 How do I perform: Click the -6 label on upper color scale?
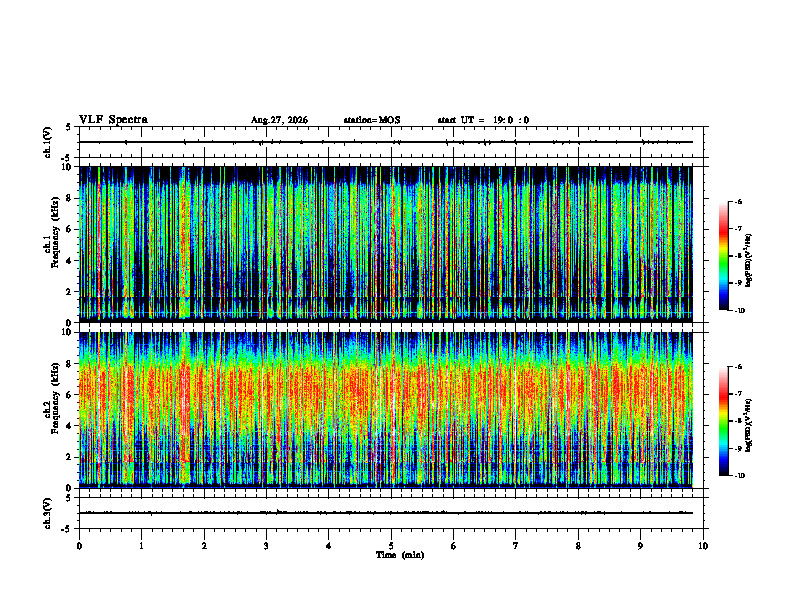pyautogui.click(x=738, y=202)
